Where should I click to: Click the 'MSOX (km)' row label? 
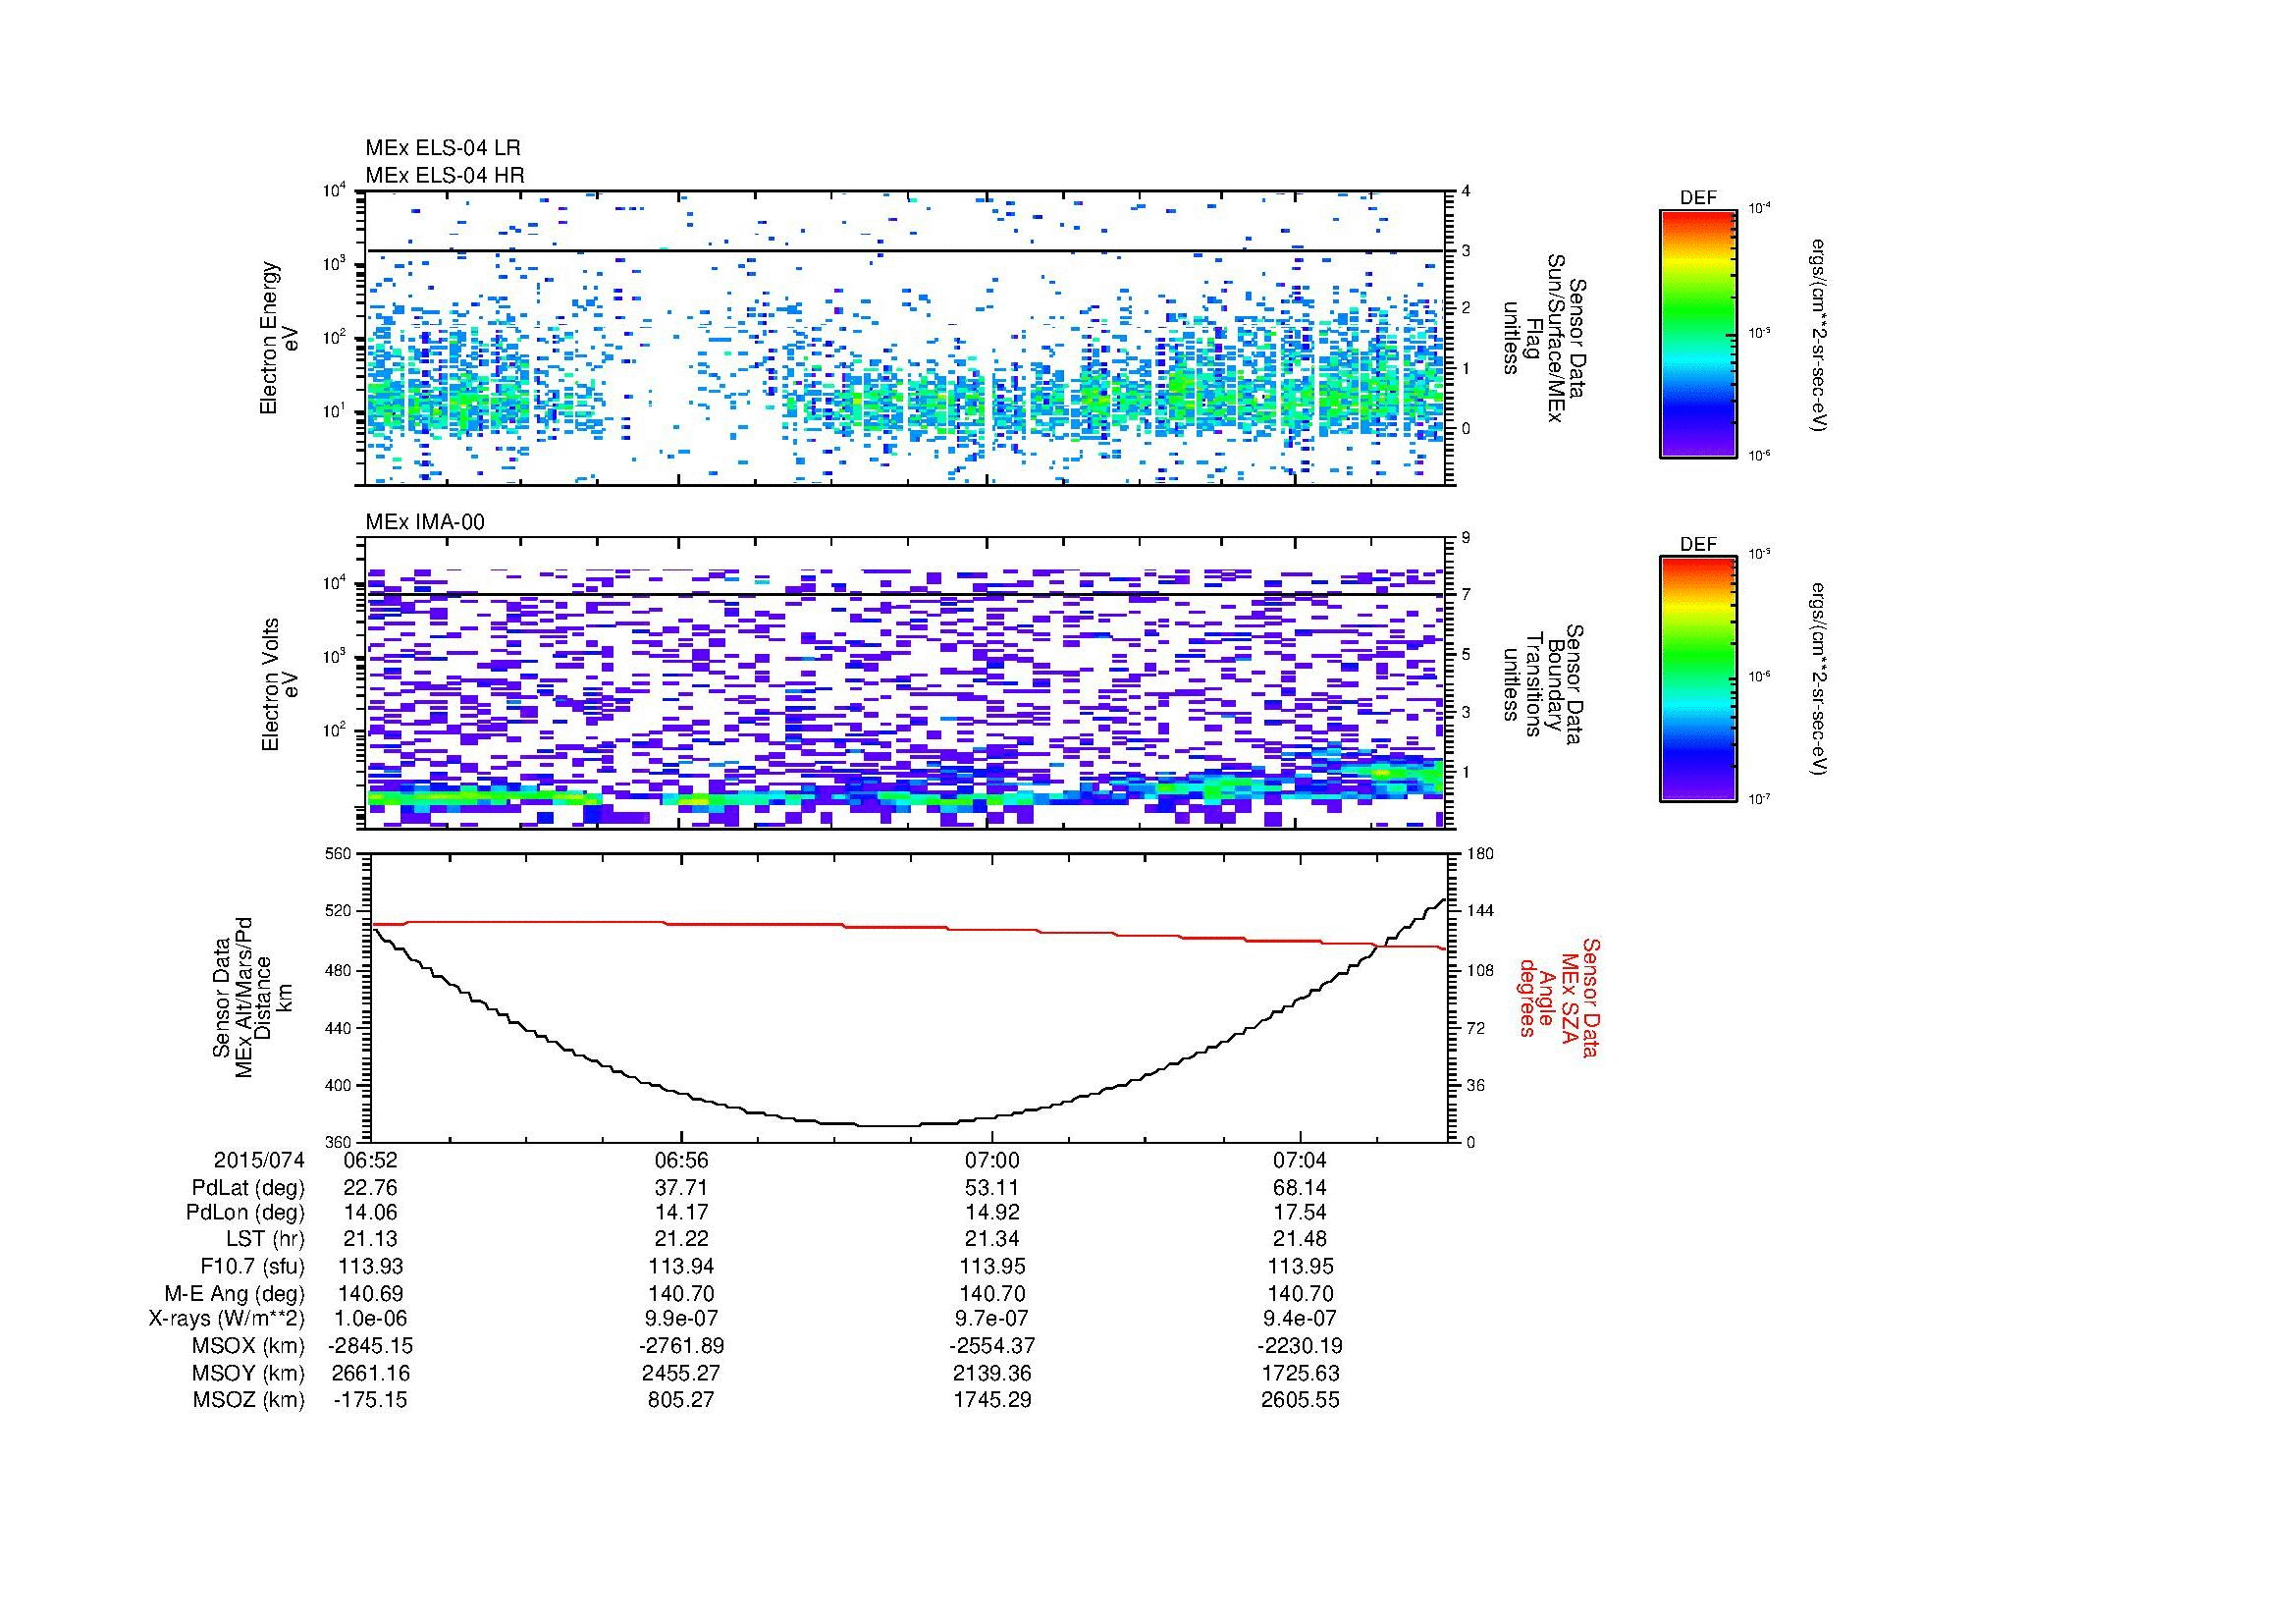coord(249,1346)
